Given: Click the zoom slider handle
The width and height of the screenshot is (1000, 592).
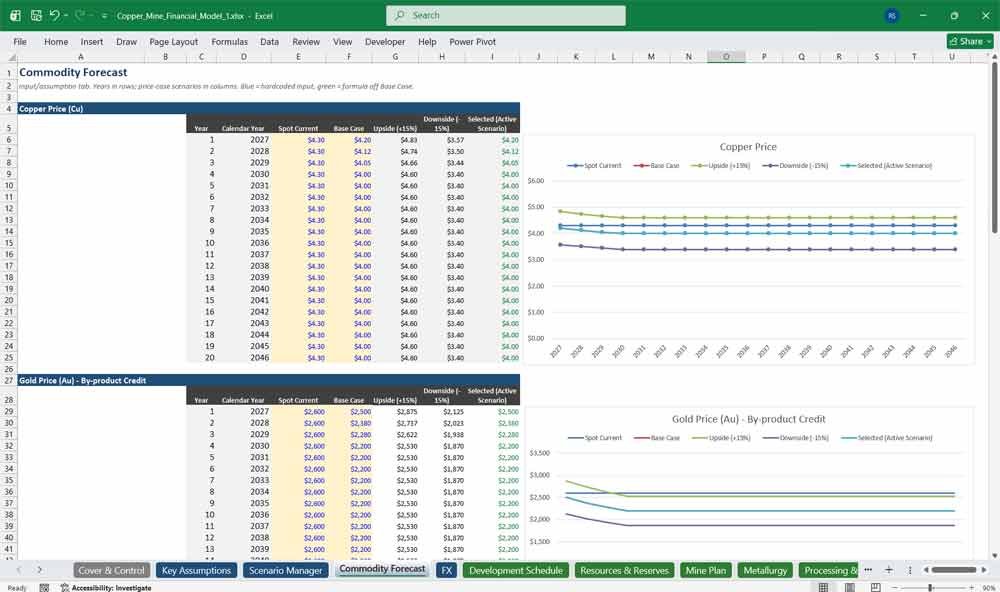Looking at the screenshot, I should (x=930, y=588).
